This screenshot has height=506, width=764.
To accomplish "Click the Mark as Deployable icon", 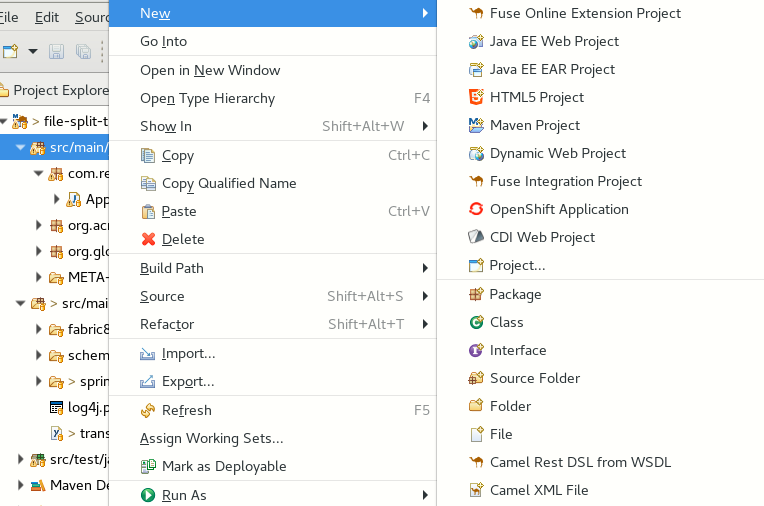I will coord(148,467).
